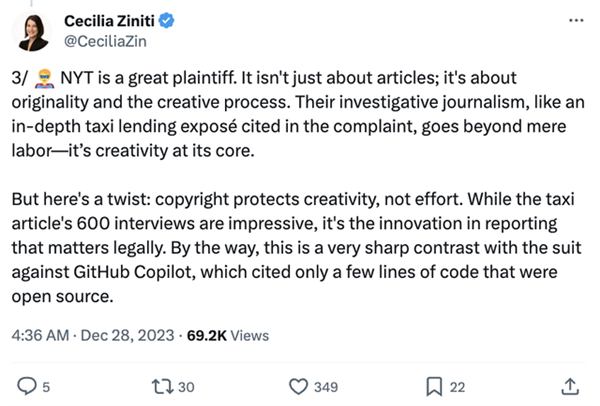Viewport: 600px width, 406px height.
Task: Click the blue verified checkmark badge
Action: point(166,21)
